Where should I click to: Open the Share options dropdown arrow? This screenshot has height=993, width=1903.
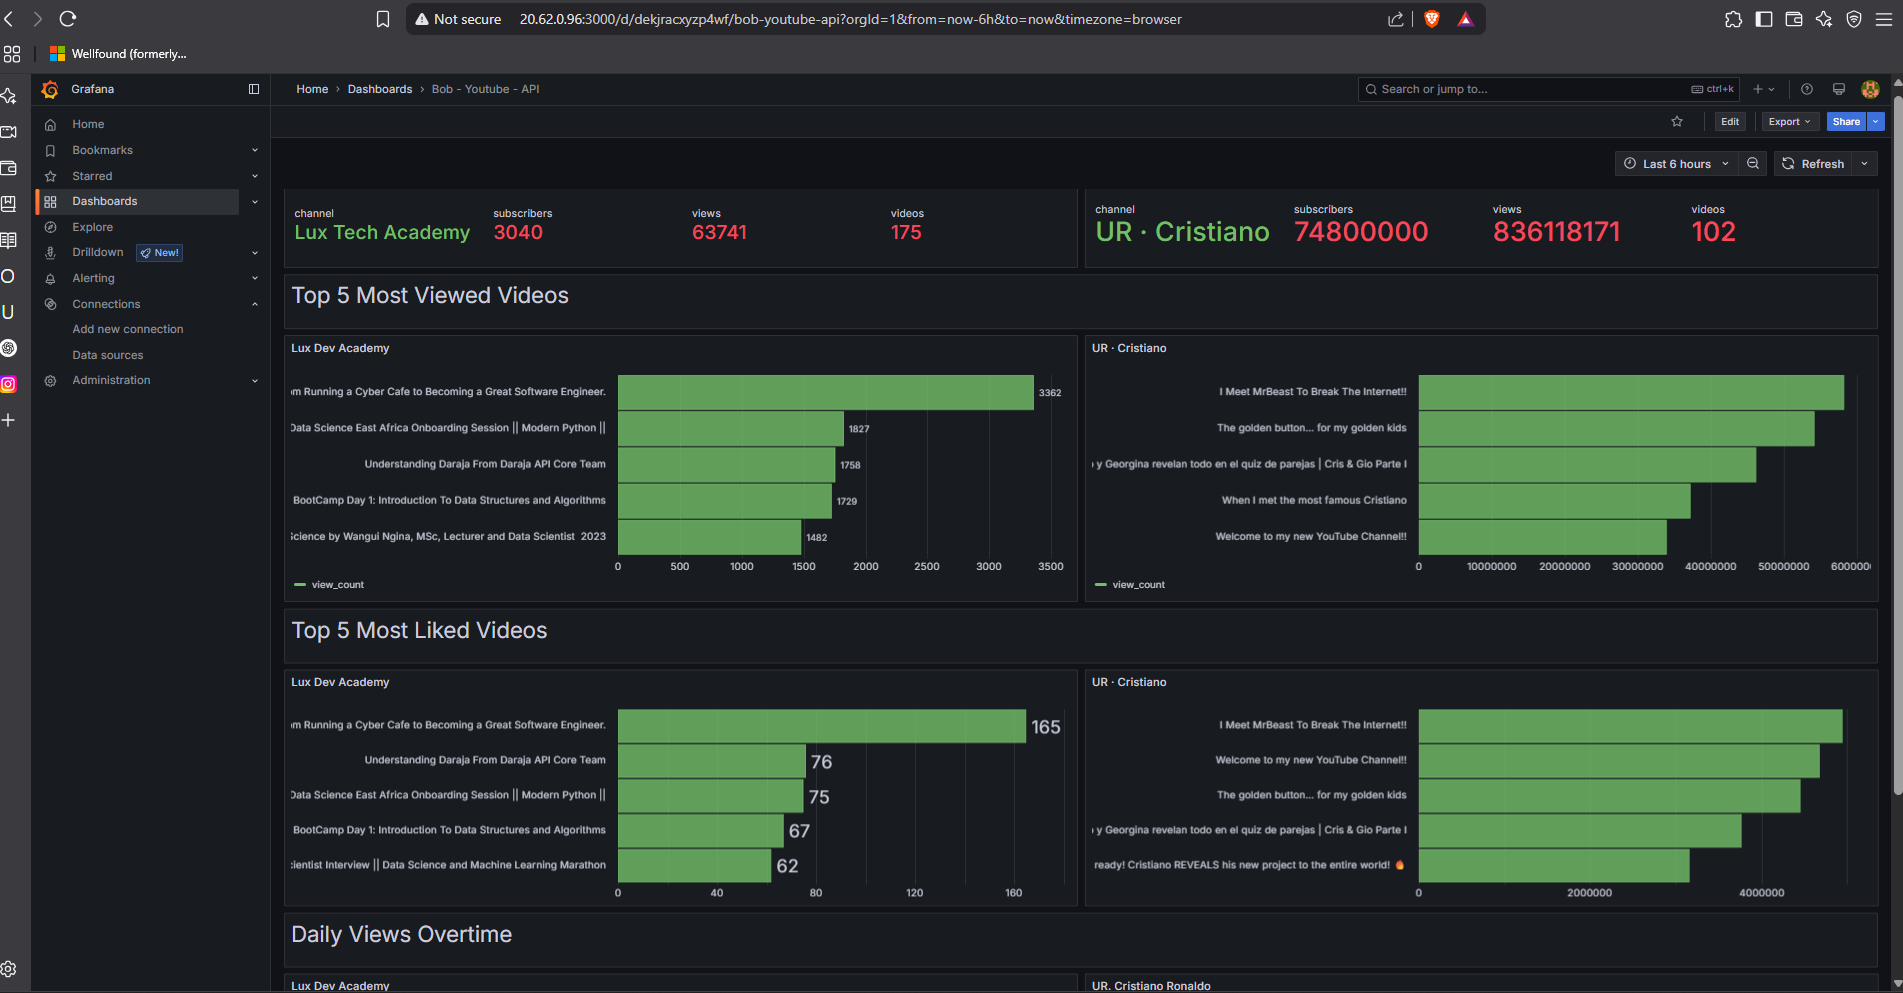point(1876,122)
